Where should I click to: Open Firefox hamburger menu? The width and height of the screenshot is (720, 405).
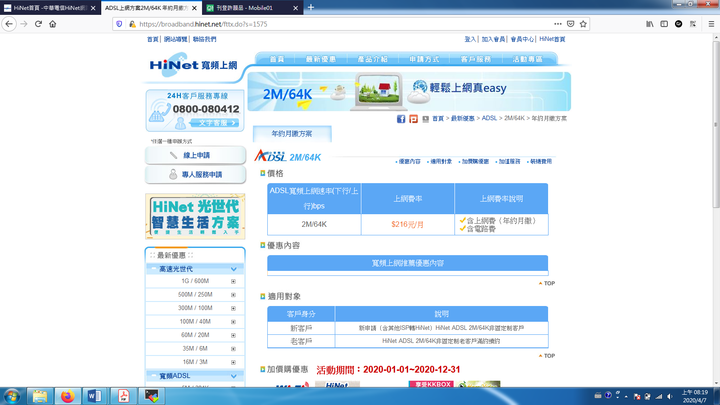(711, 24)
